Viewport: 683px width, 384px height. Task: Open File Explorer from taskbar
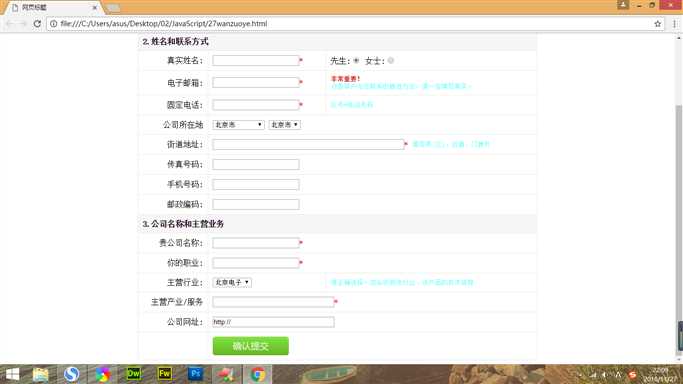41,374
